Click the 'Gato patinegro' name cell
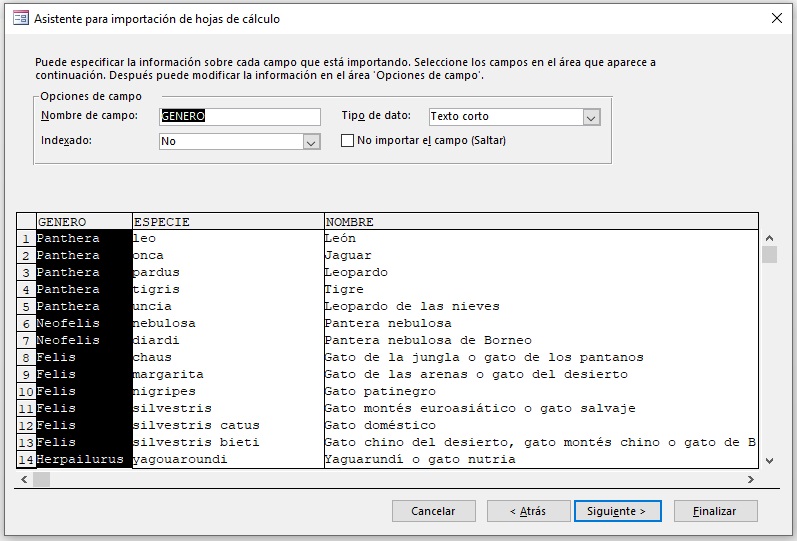This screenshot has height=541, width=797. 541,391
